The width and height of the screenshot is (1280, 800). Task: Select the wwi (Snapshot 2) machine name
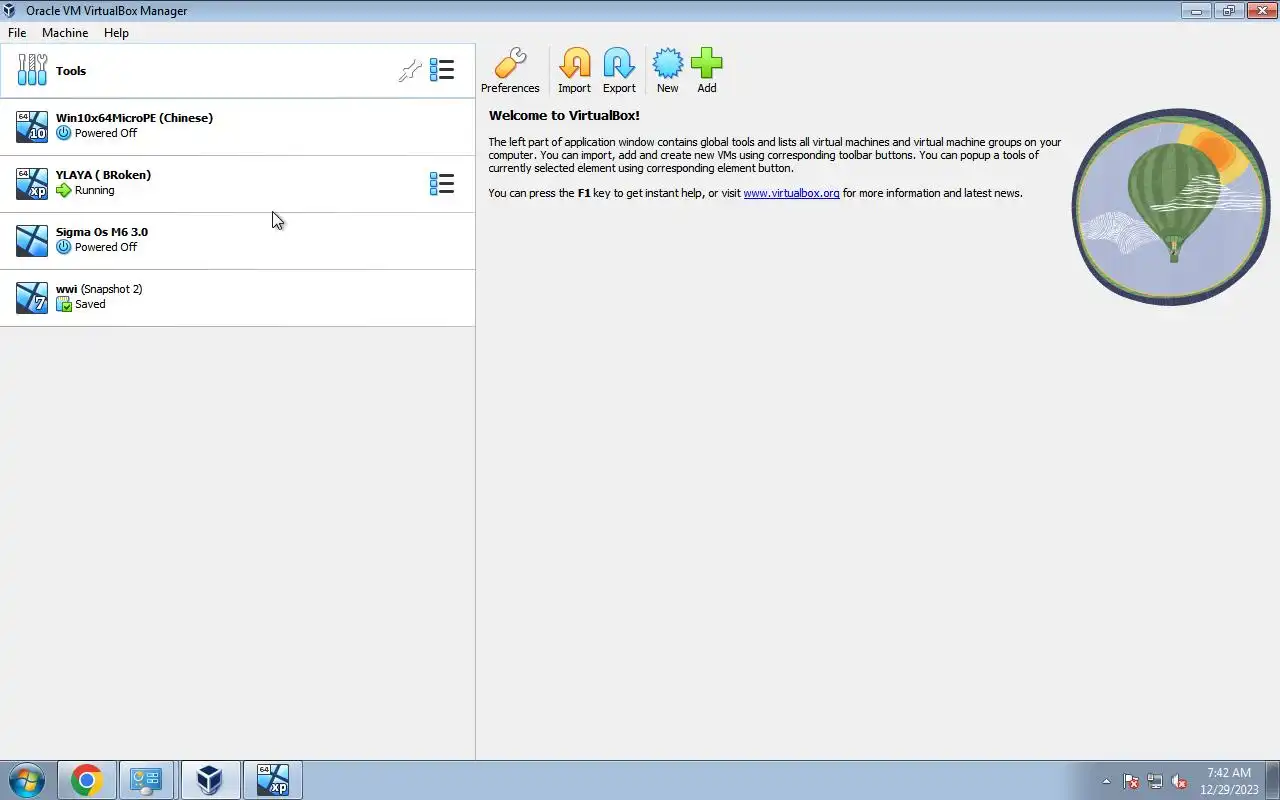(99, 289)
